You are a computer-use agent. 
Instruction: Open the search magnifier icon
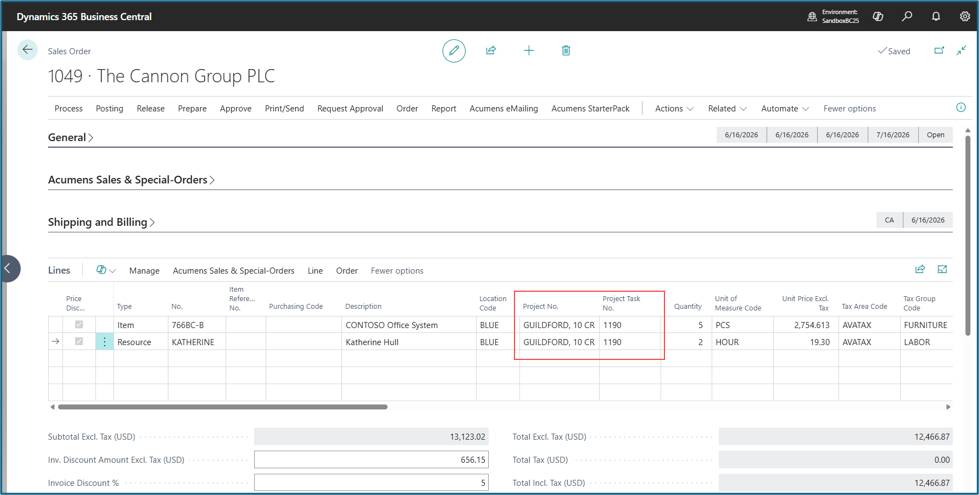[x=907, y=17]
